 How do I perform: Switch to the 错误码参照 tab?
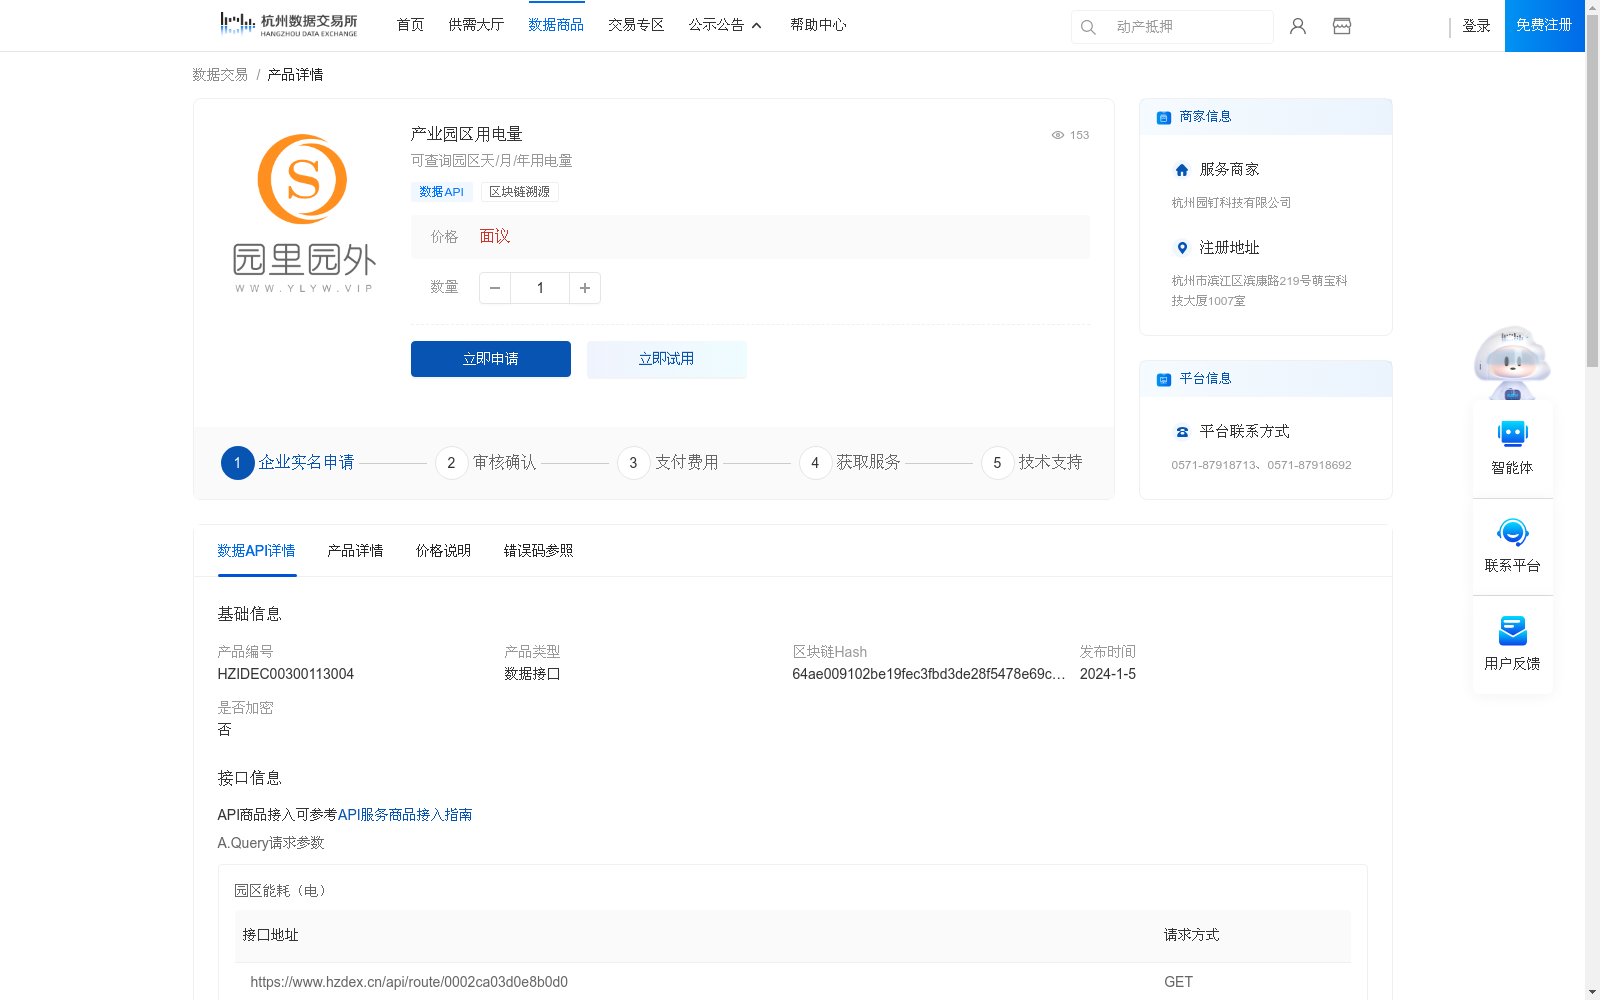click(x=538, y=551)
